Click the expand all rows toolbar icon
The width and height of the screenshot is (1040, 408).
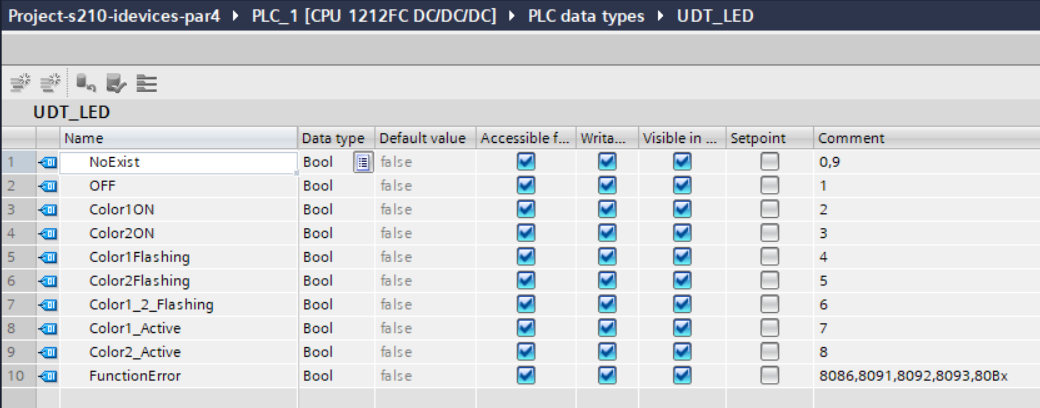(147, 83)
